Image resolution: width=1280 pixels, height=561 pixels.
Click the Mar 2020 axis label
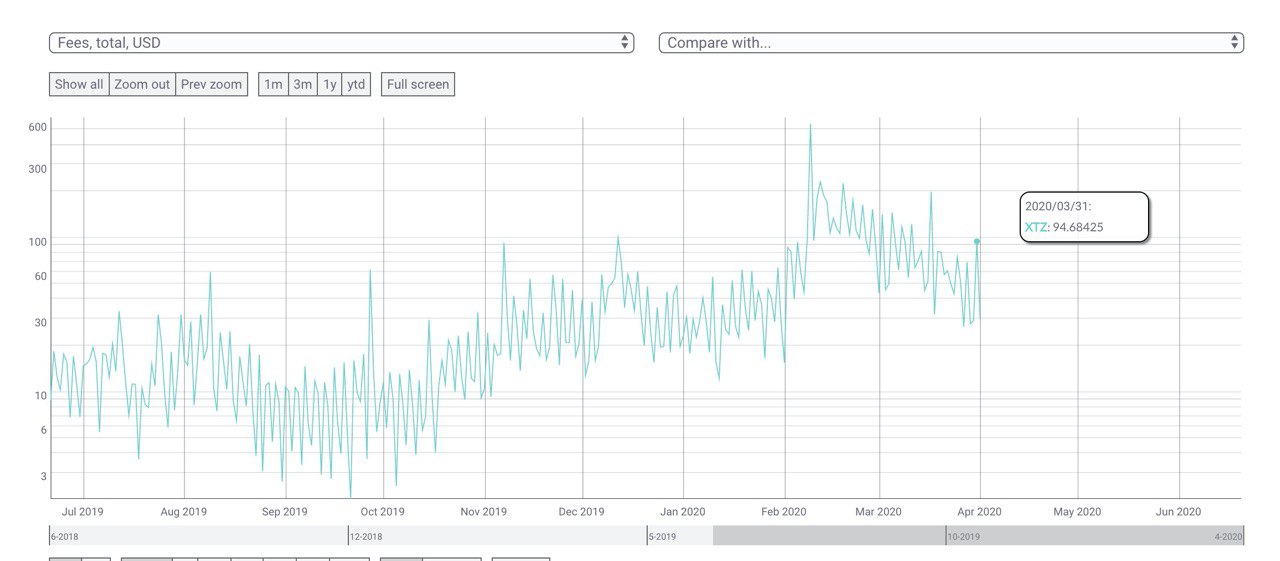[x=877, y=512]
